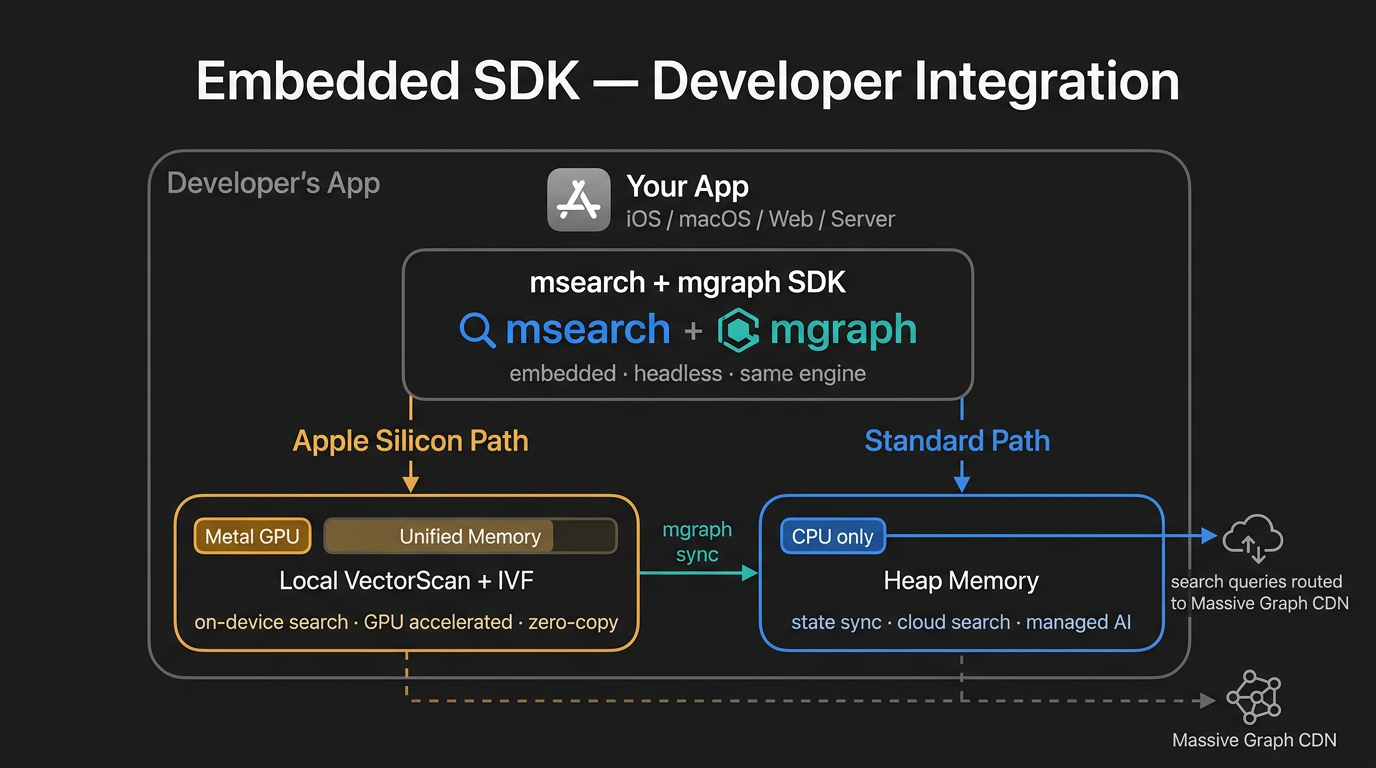1376x768 pixels.
Task: Click the App Store icon beside Your App
Action: point(579,200)
